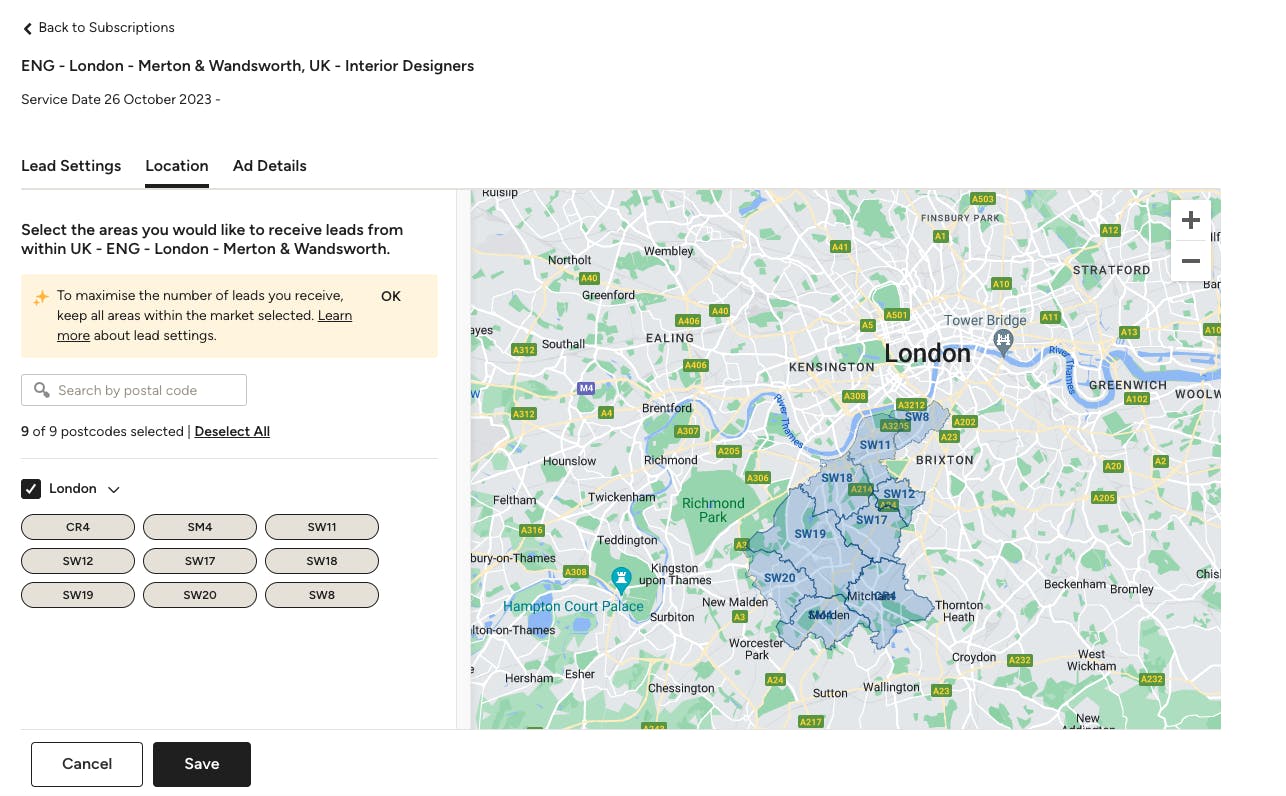Click the back arrow chevron icon
Viewport: 1286px width, 796px height.
coord(28,29)
